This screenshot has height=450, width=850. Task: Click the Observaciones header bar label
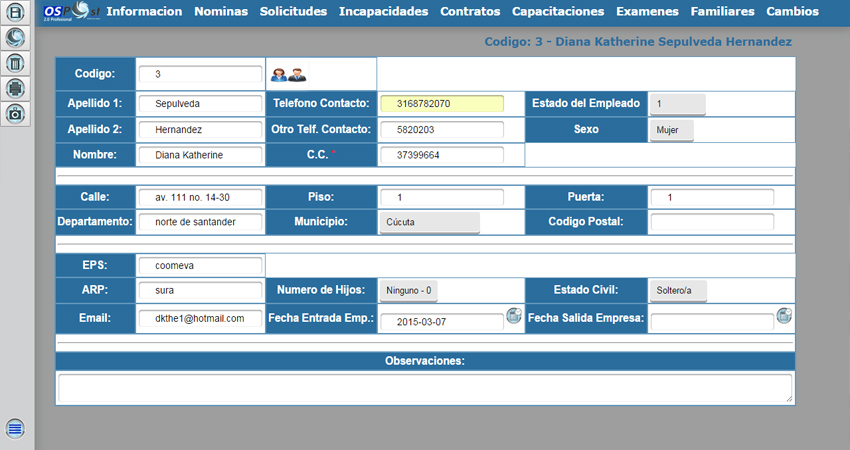click(x=425, y=361)
